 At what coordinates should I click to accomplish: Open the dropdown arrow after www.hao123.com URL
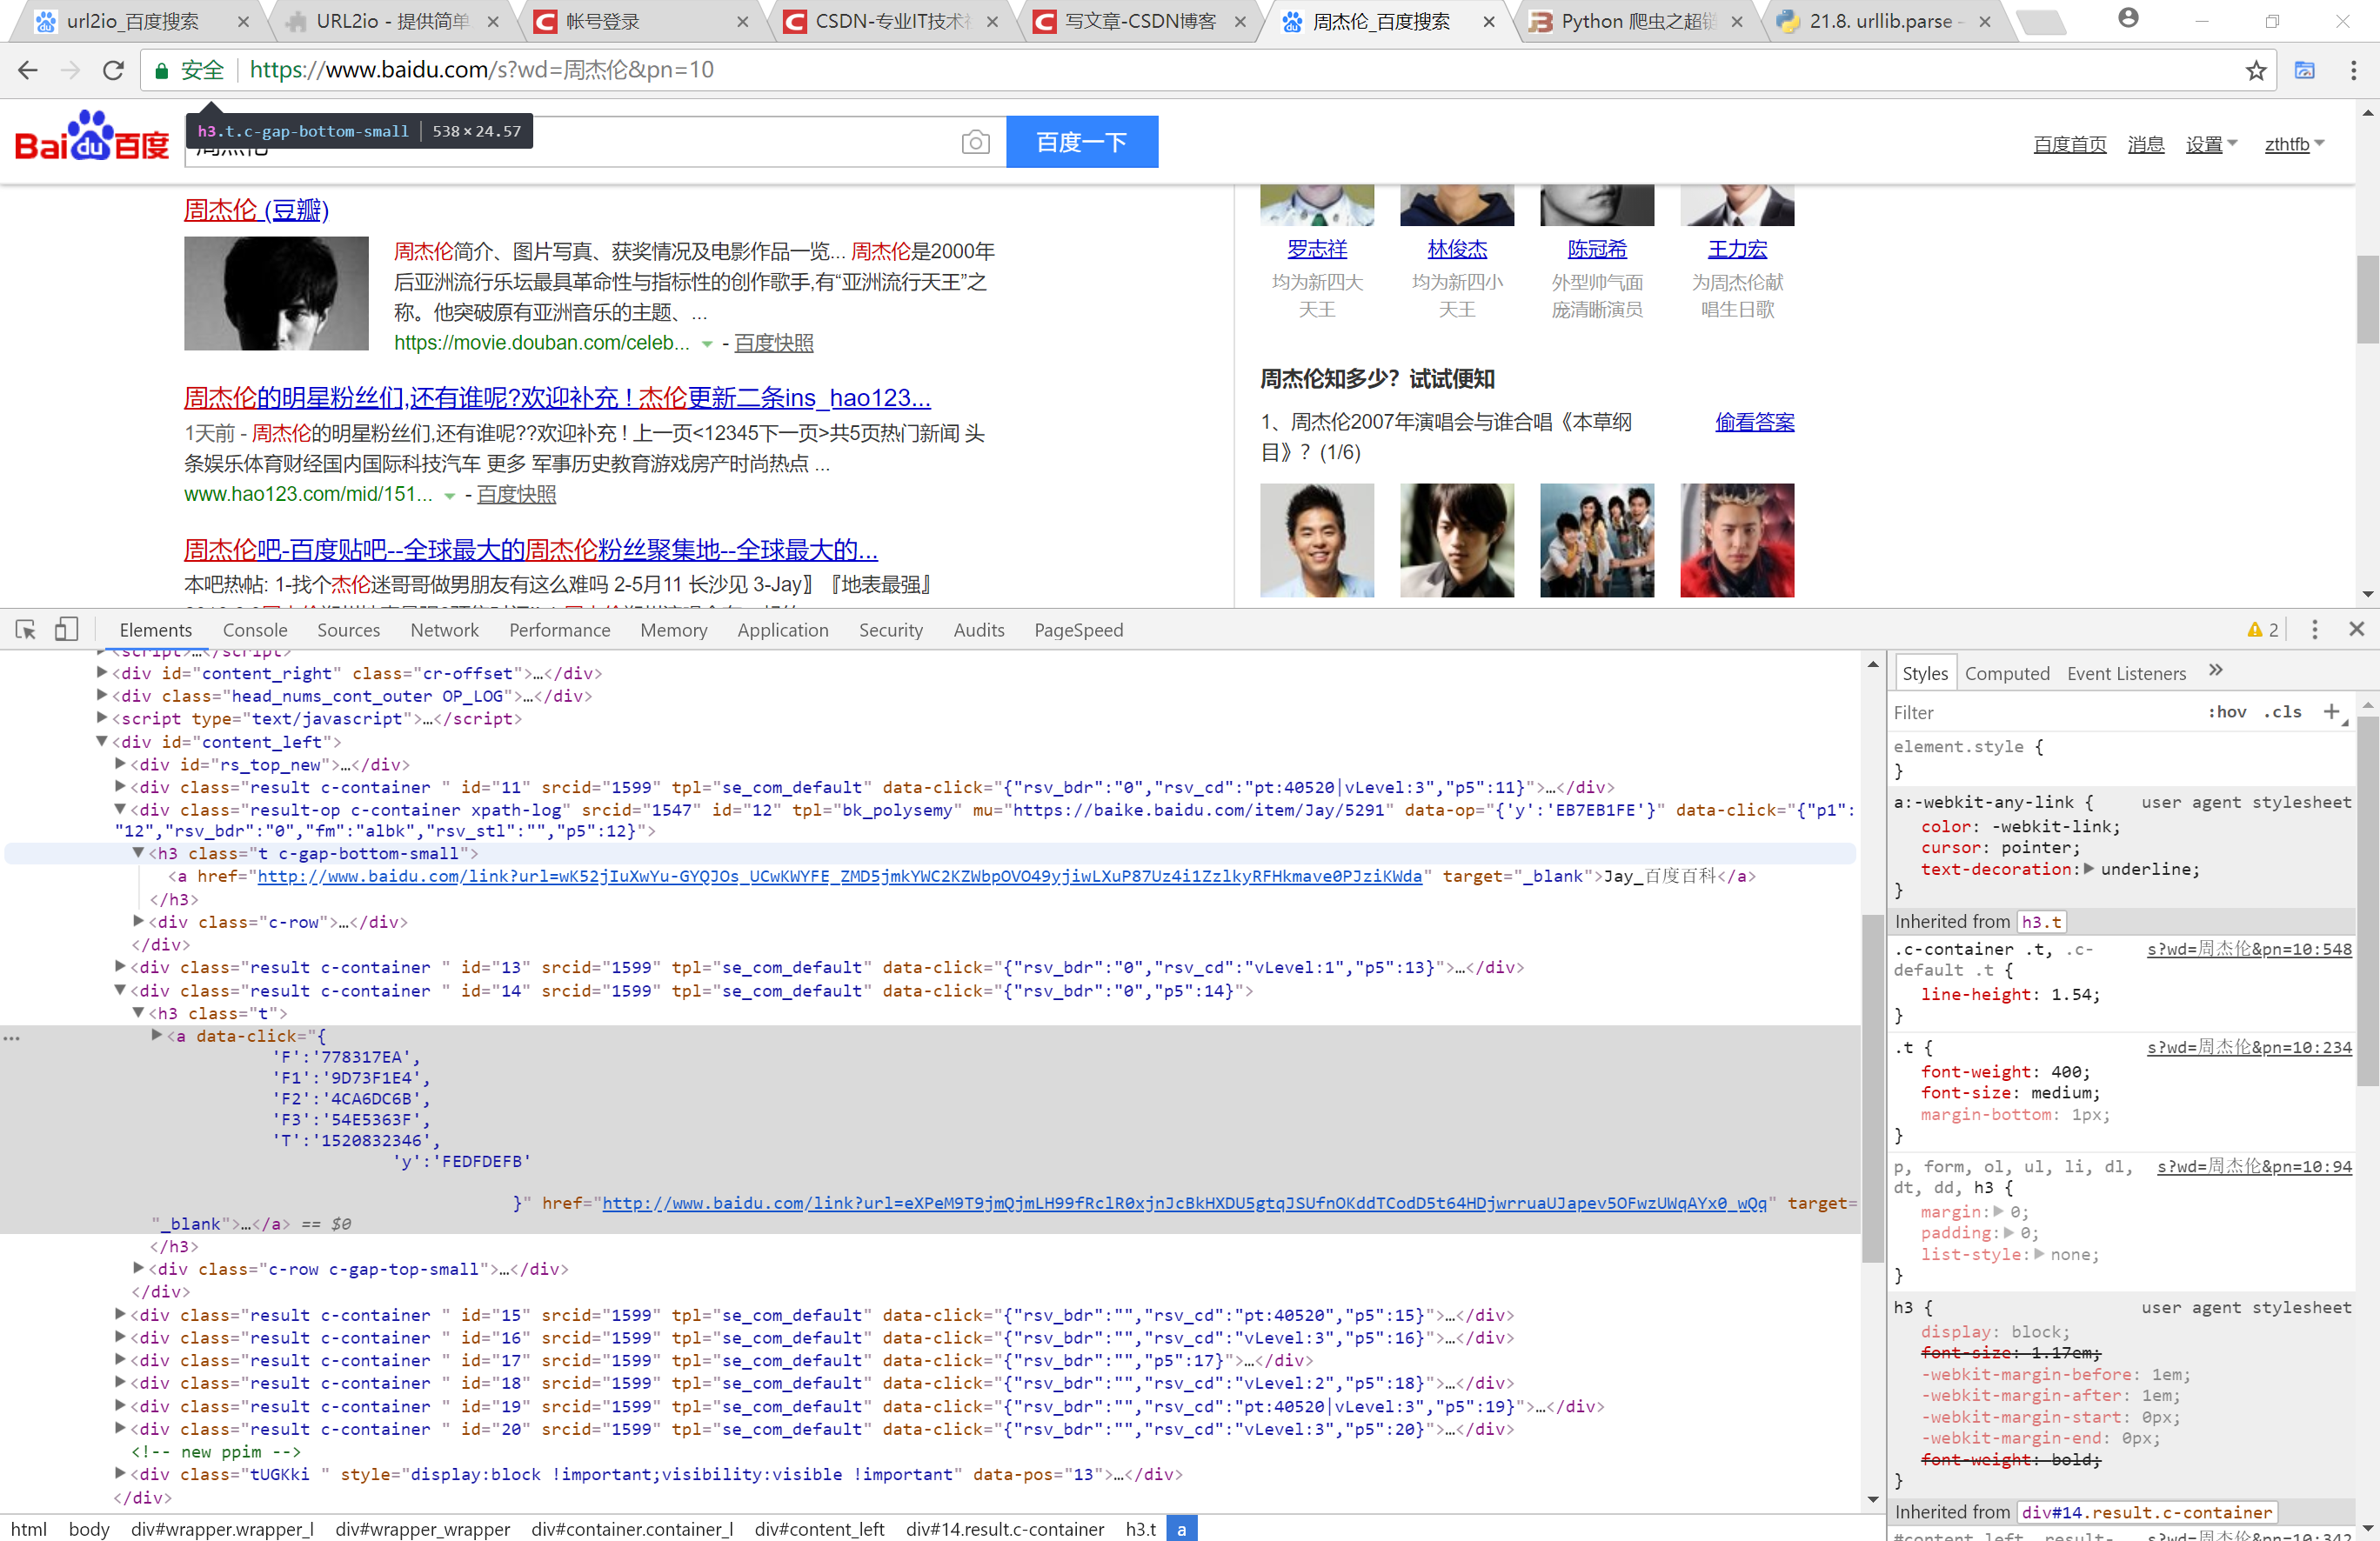click(450, 496)
